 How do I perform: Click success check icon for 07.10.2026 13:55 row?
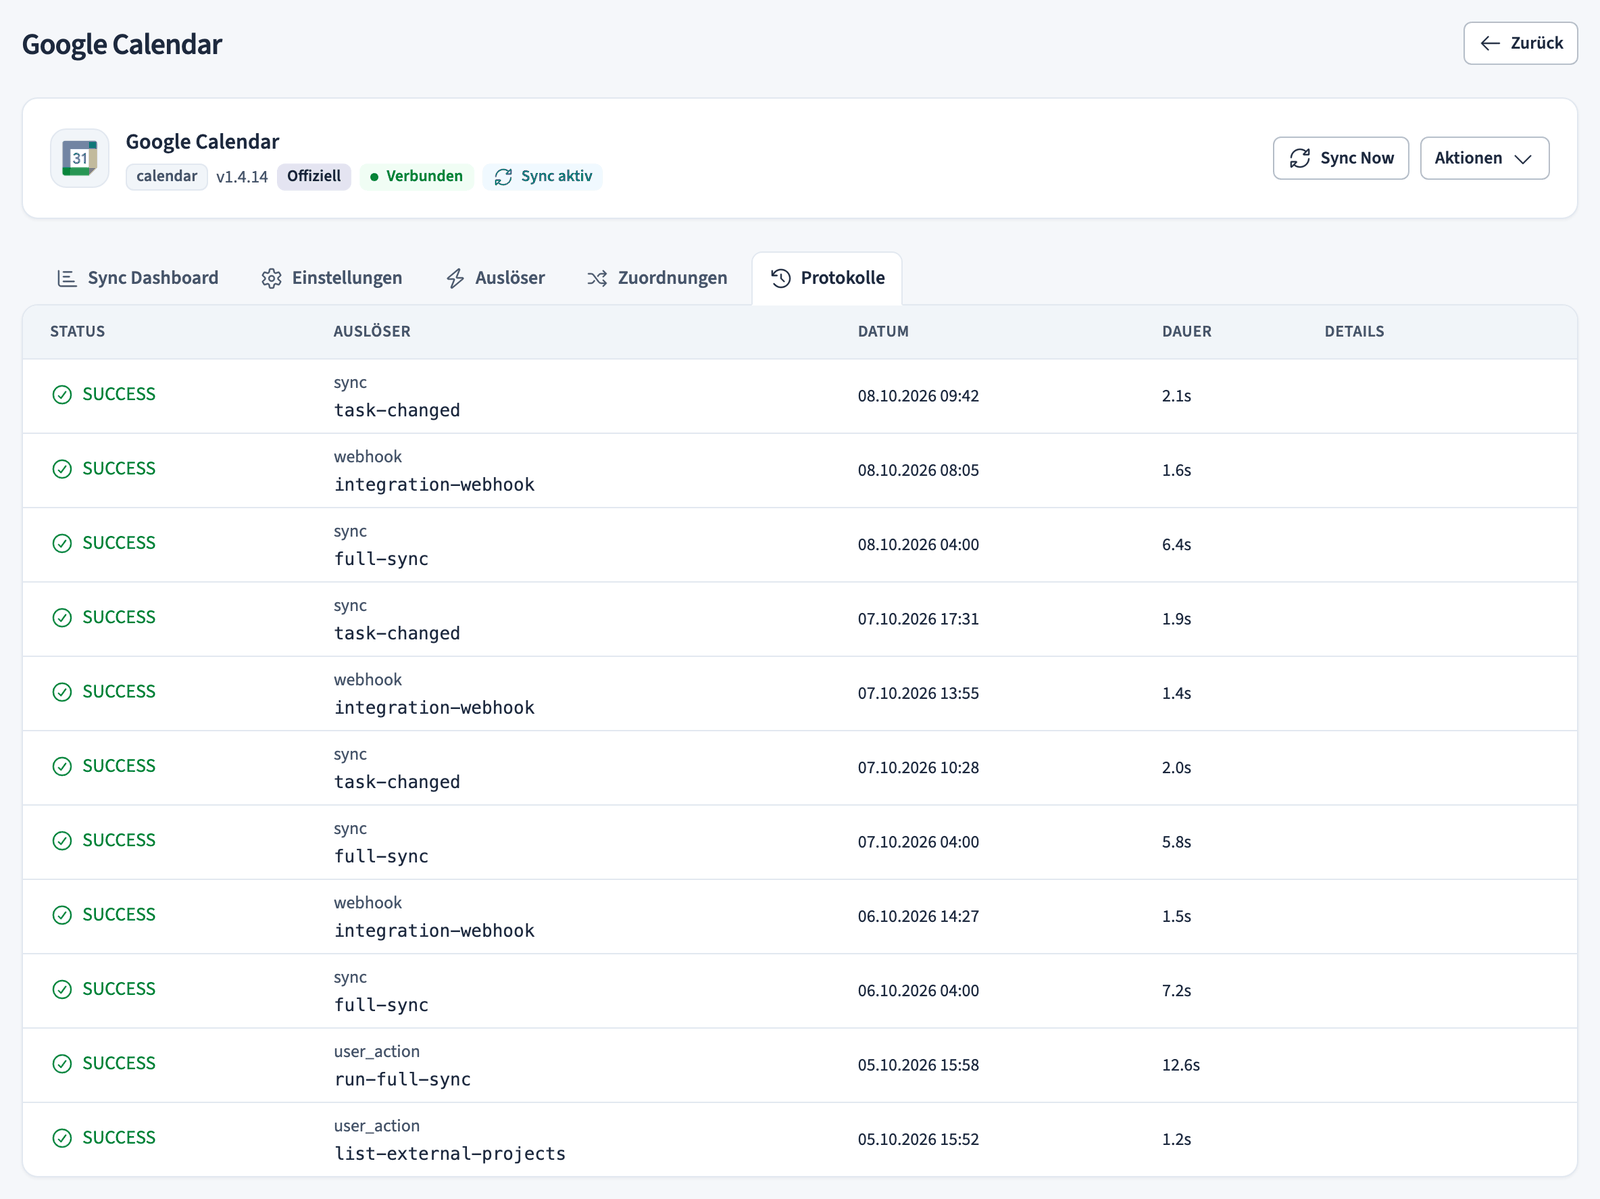[x=62, y=692]
